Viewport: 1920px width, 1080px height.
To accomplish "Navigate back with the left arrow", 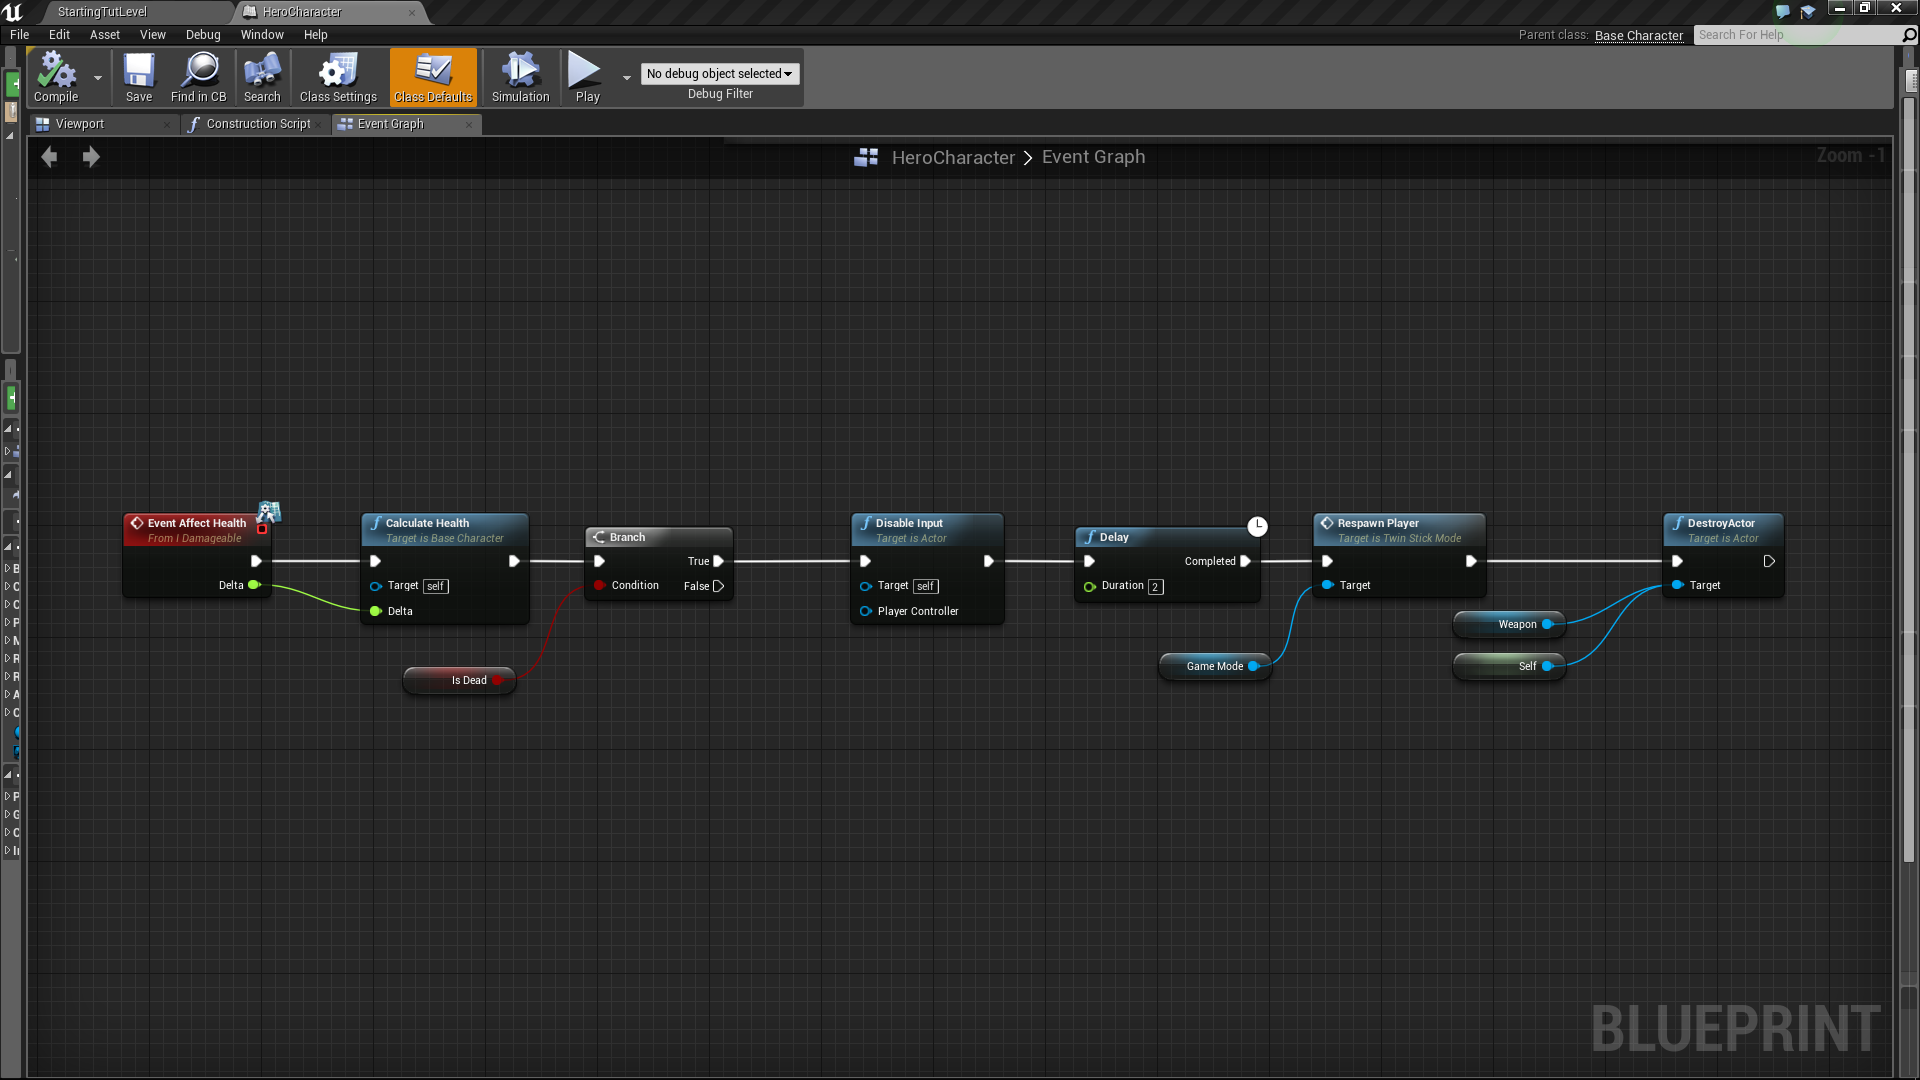I will [49, 157].
